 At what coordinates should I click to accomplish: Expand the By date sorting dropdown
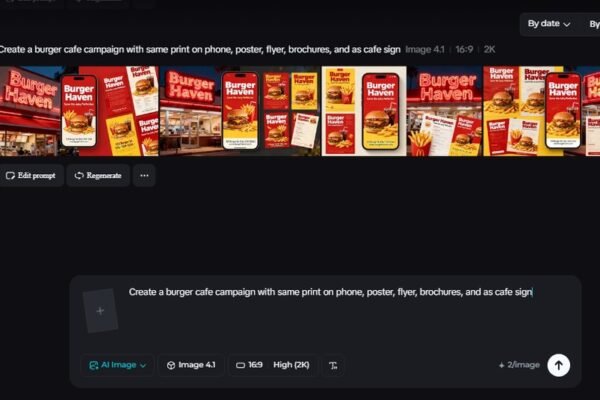[x=549, y=23]
